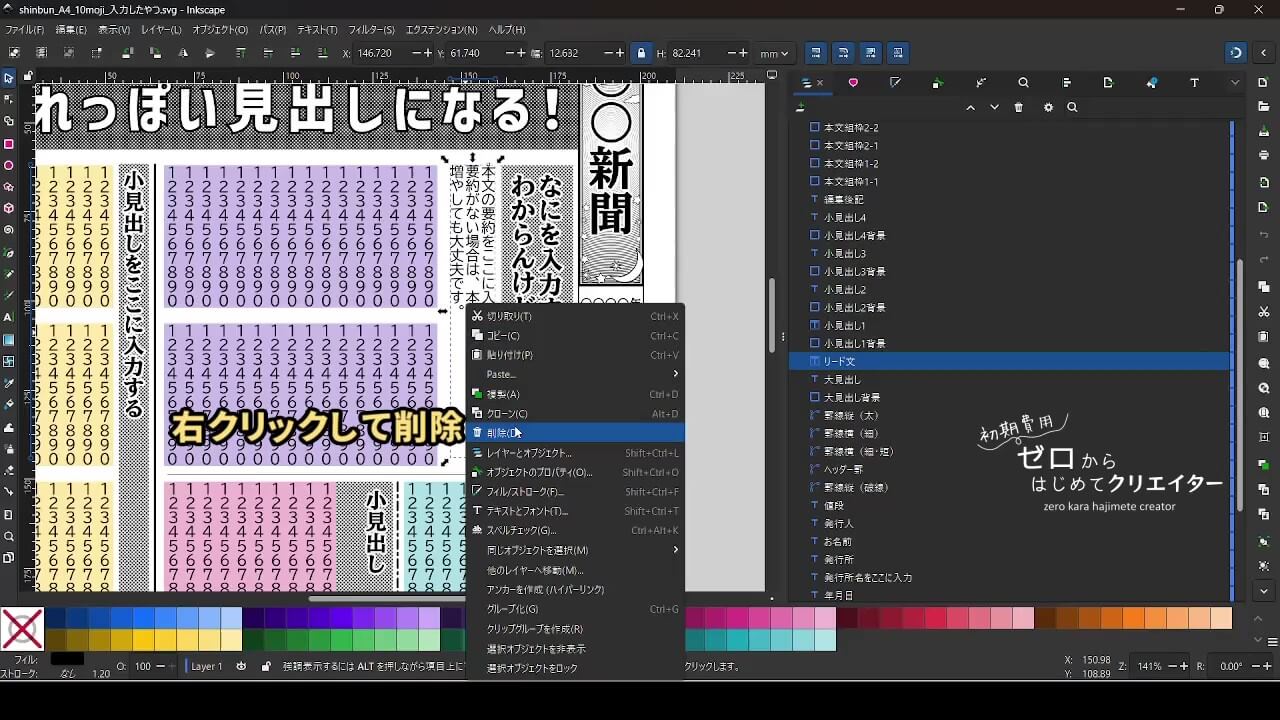Toggle Layer 1 lock icon in status bar
1280x720 pixels.
coord(266,666)
